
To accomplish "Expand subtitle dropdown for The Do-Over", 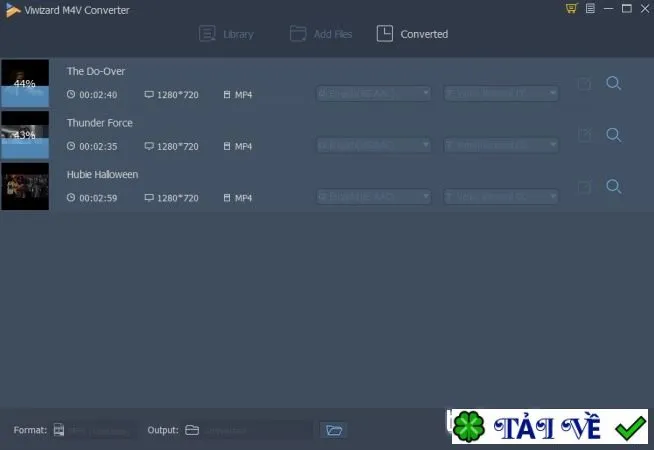I will [x=501, y=93].
